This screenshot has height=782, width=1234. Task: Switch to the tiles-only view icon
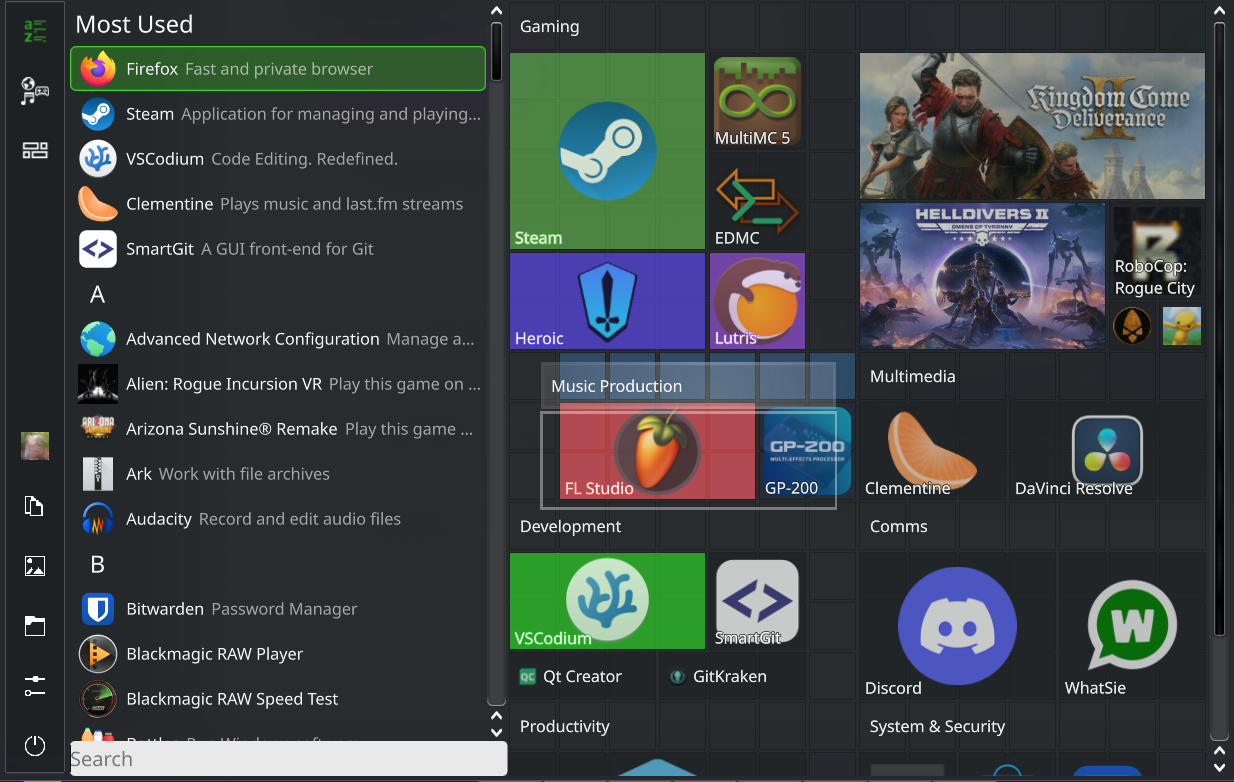(x=35, y=151)
